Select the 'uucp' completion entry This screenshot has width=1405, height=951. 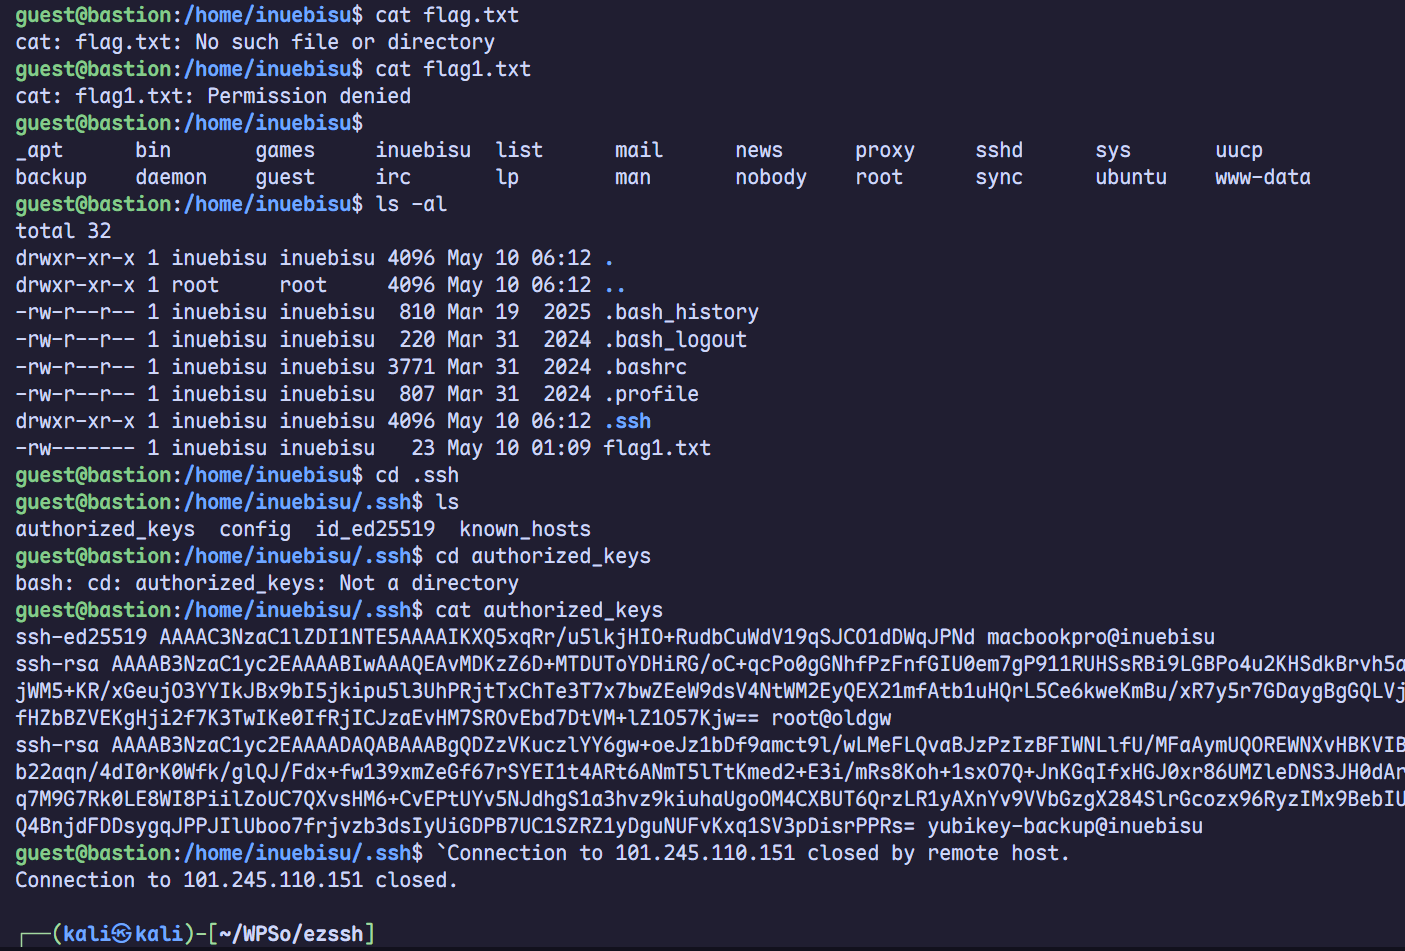click(1239, 150)
